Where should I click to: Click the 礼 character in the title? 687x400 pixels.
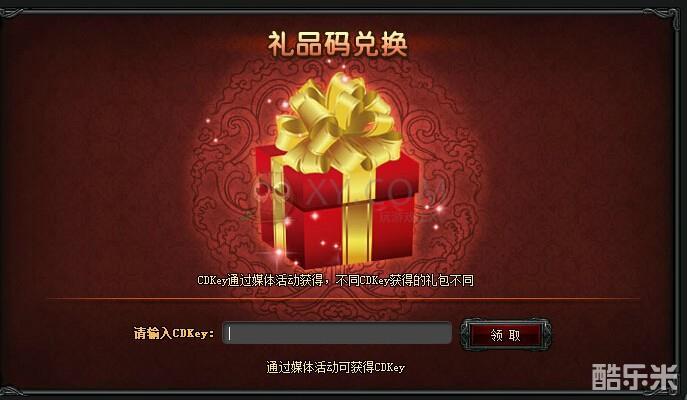(x=280, y=44)
